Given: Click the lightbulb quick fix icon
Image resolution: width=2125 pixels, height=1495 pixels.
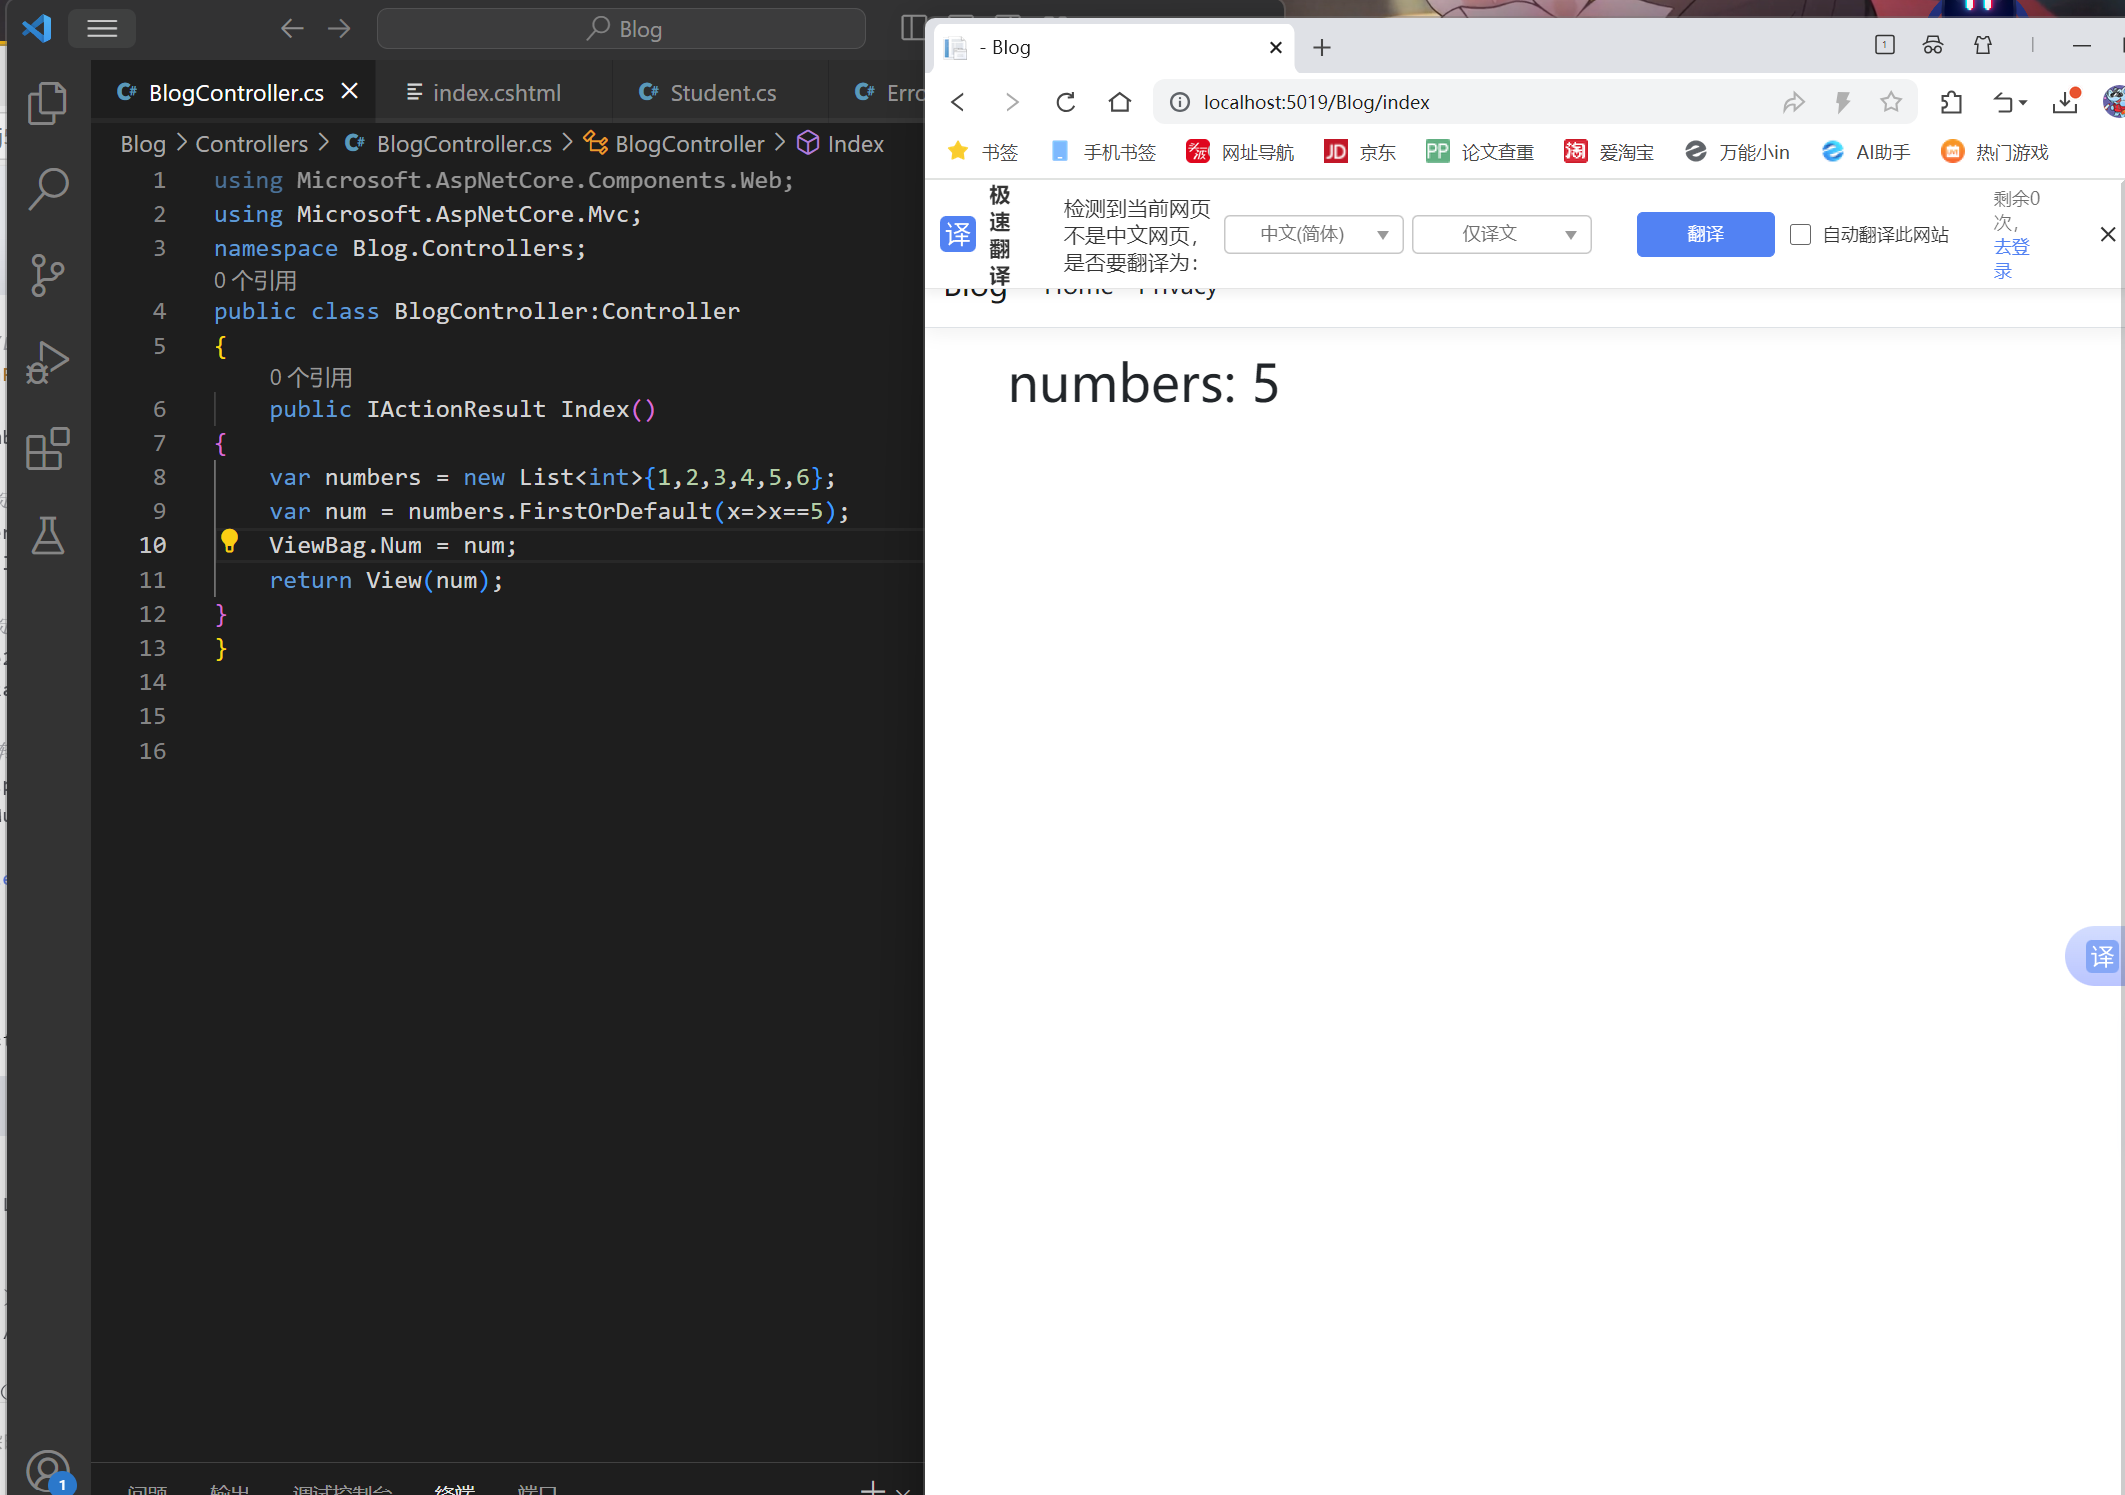Looking at the screenshot, I should [x=229, y=541].
